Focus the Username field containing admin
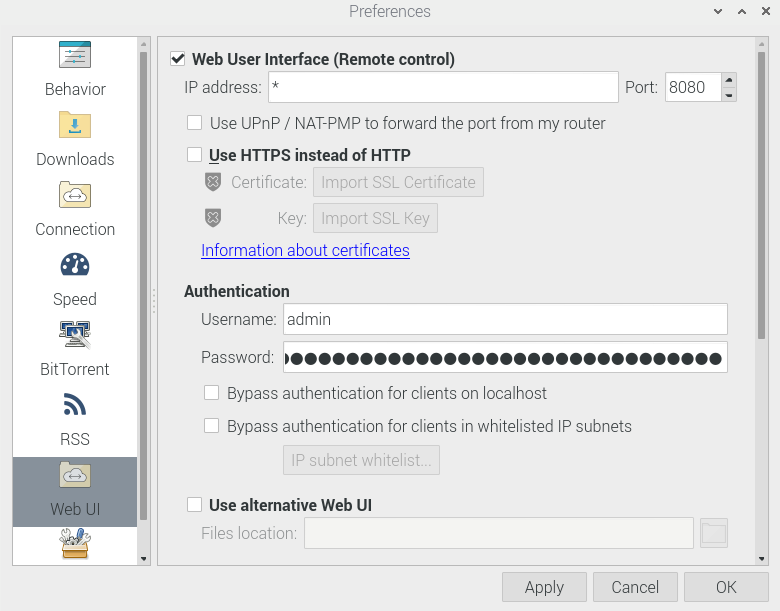780x611 pixels. click(505, 319)
